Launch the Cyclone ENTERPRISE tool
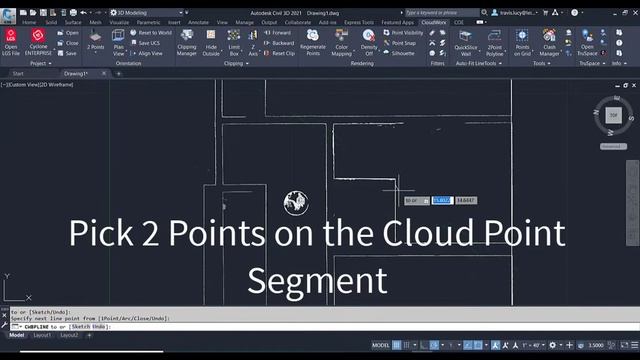 (38, 42)
